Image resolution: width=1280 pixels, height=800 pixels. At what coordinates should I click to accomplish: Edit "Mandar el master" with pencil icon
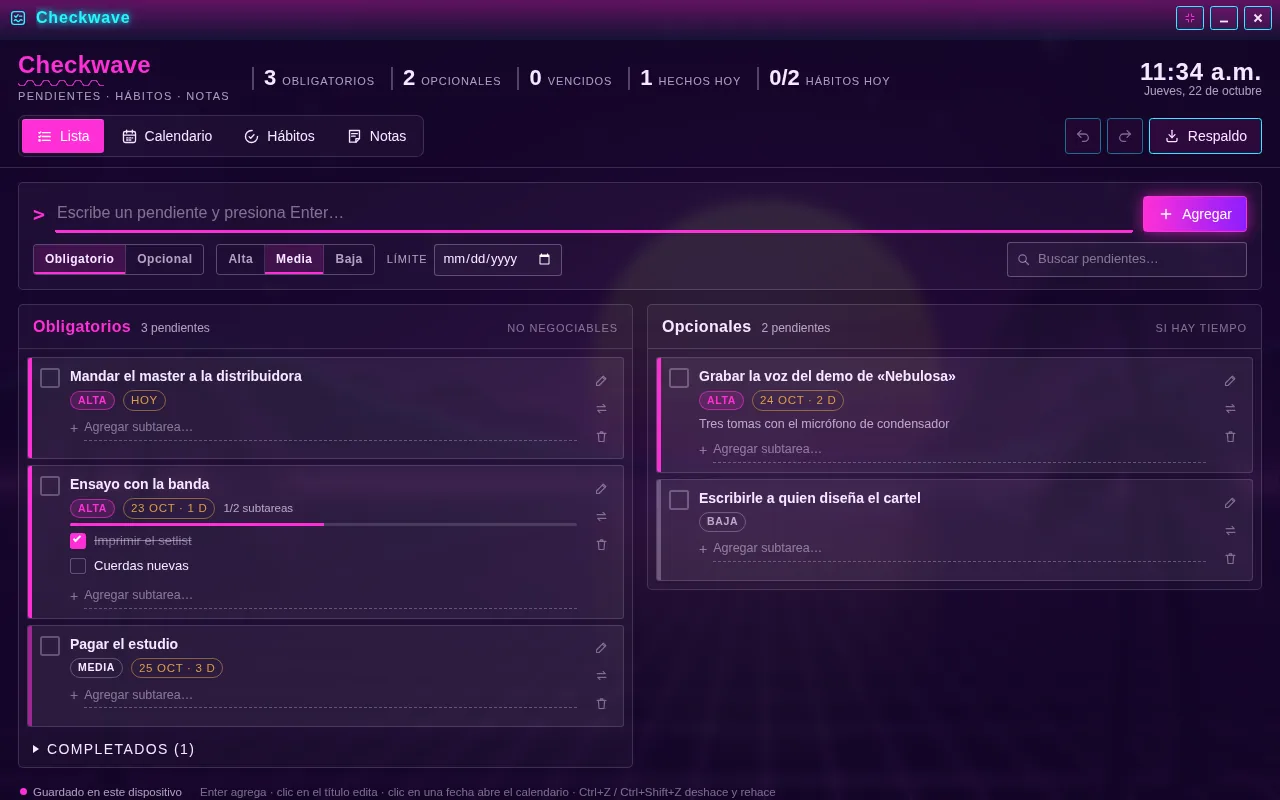pyautogui.click(x=601, y=381)
